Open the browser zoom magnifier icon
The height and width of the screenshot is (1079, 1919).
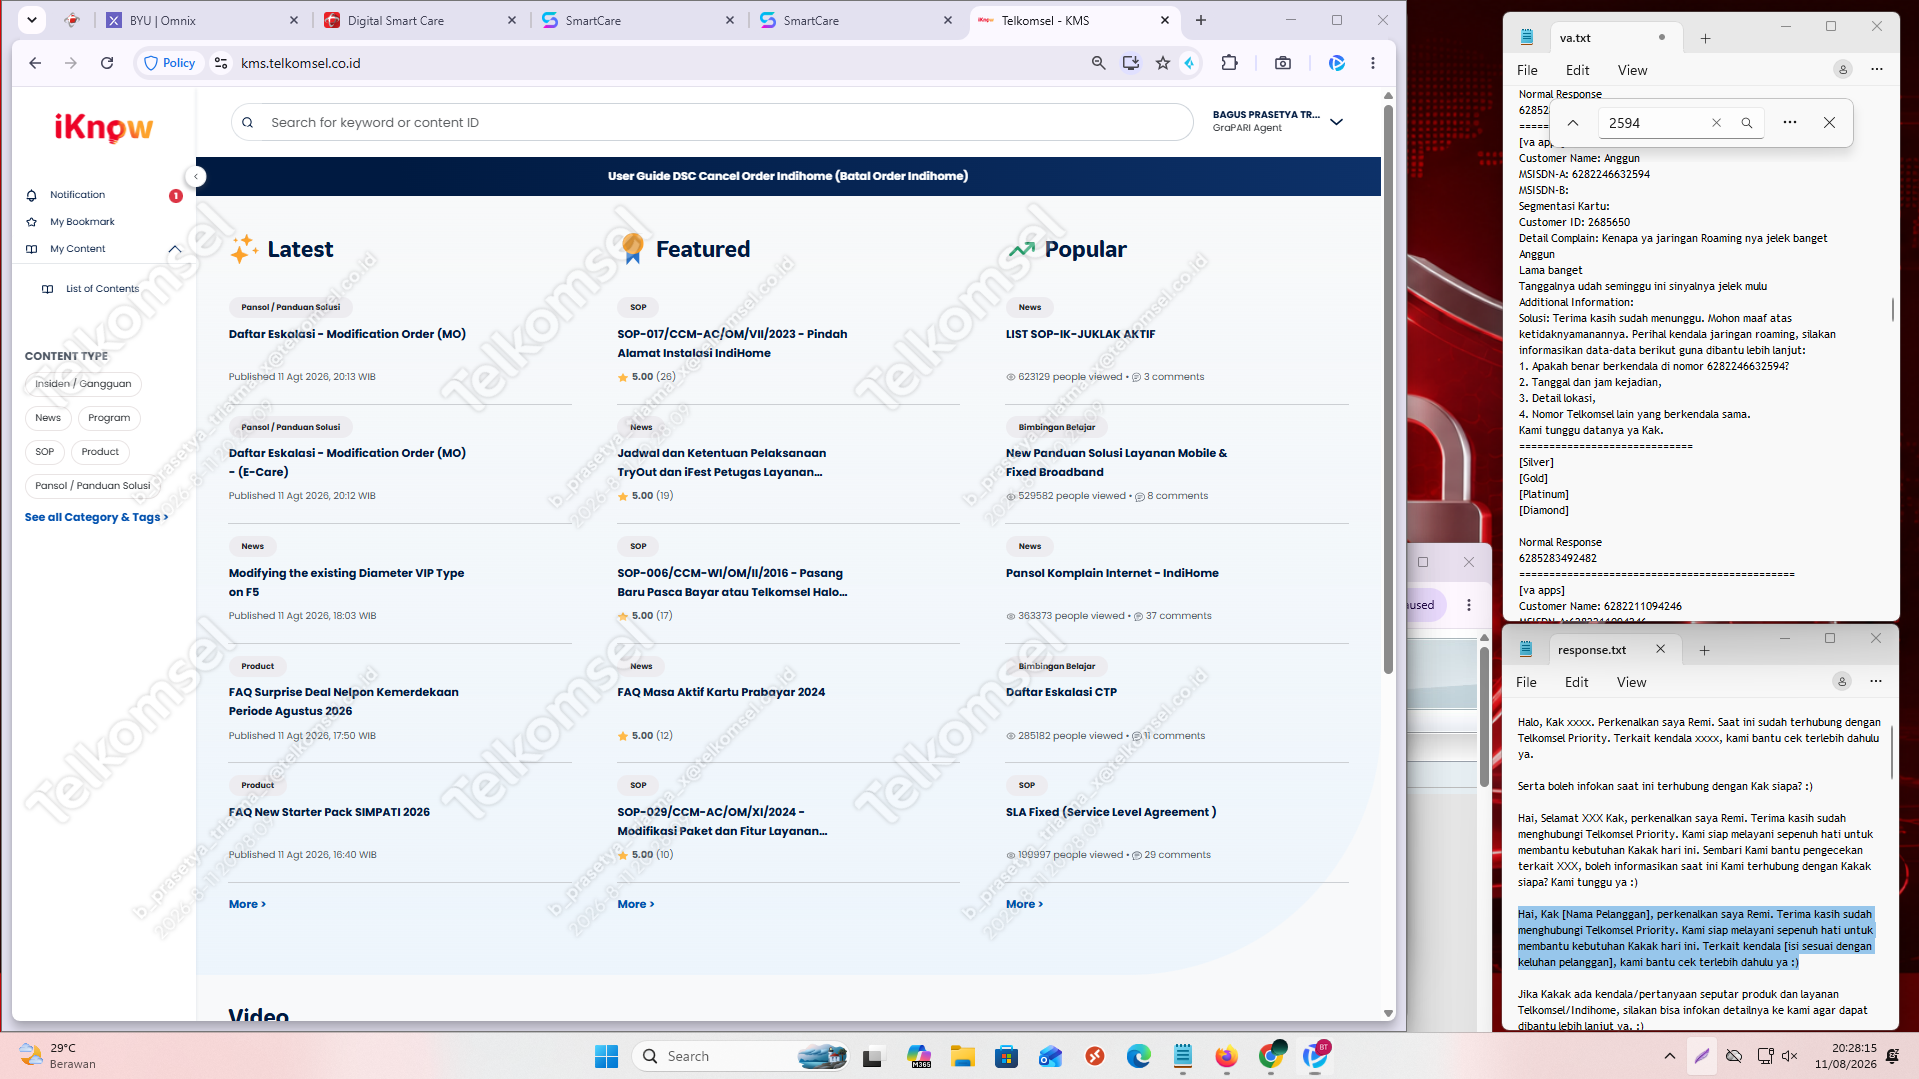1098,63
